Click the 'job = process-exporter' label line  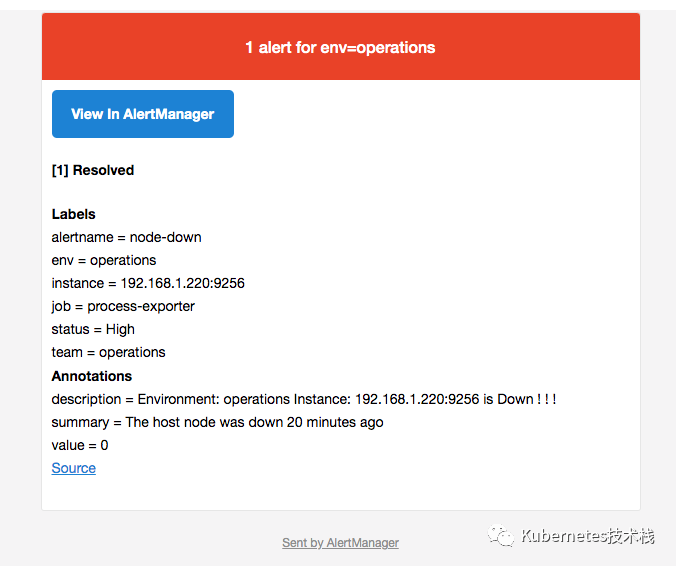click(123, 306)
